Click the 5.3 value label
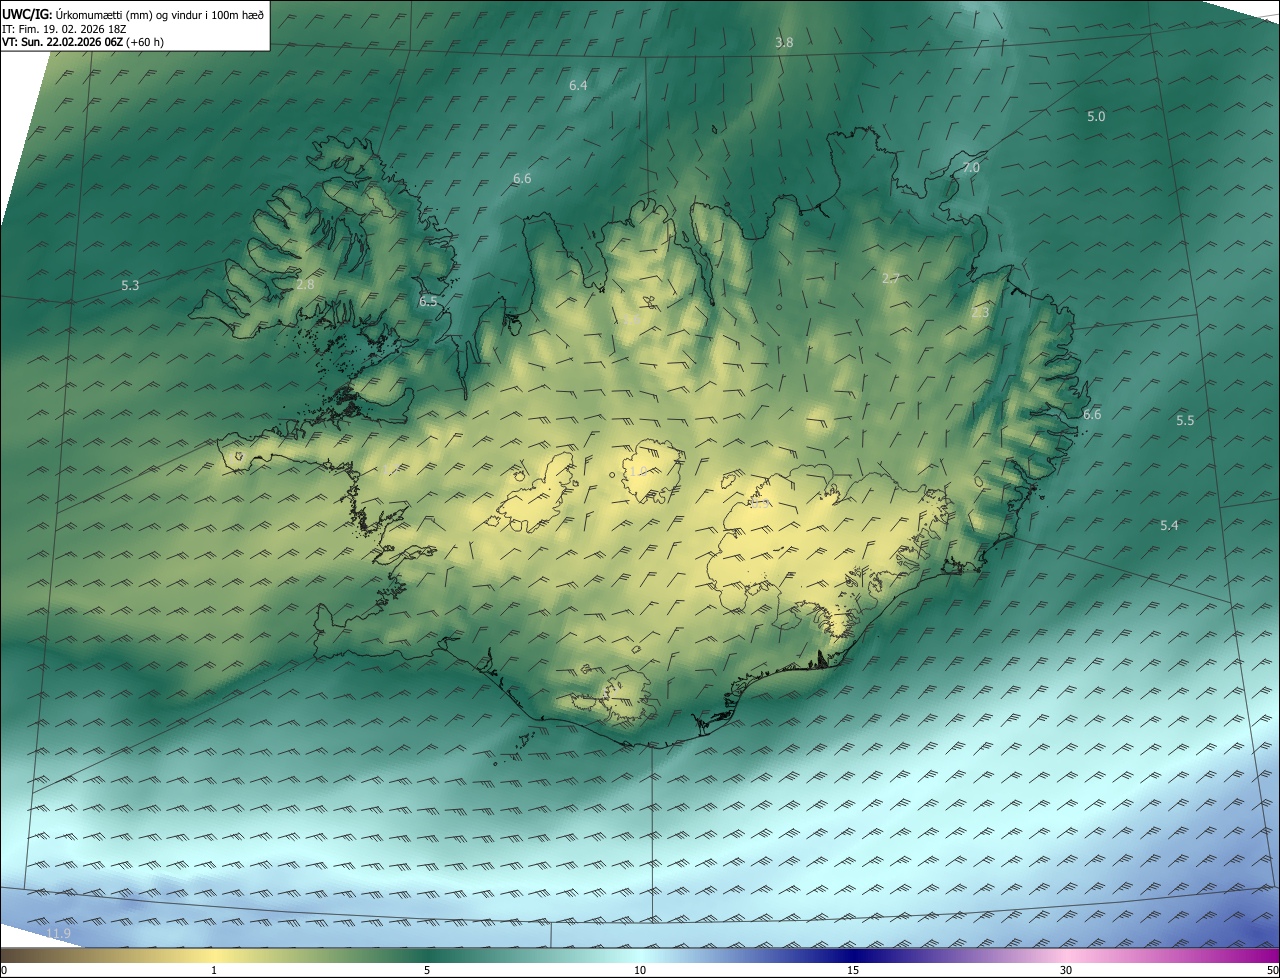This screenshot has height=978, width=1280. click(x=130, y=285)
